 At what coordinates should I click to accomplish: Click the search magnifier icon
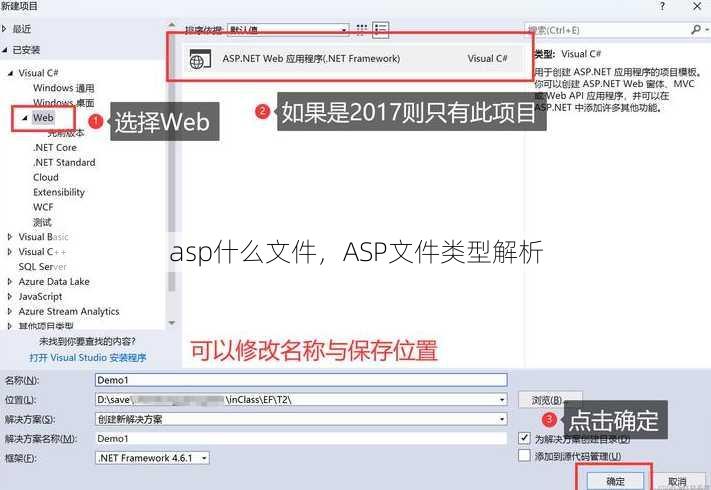click(696, 29)
